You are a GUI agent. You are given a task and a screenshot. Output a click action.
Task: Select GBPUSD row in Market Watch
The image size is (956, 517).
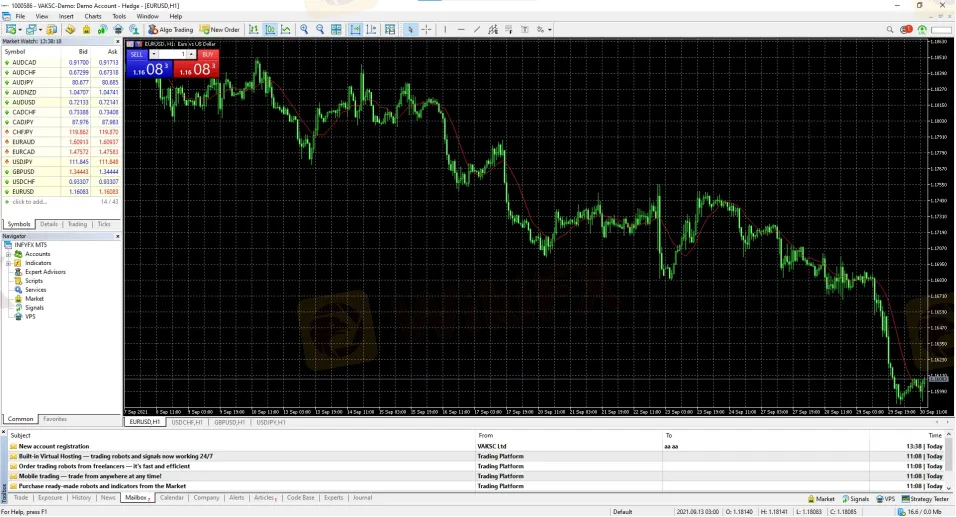pos(61,172)
